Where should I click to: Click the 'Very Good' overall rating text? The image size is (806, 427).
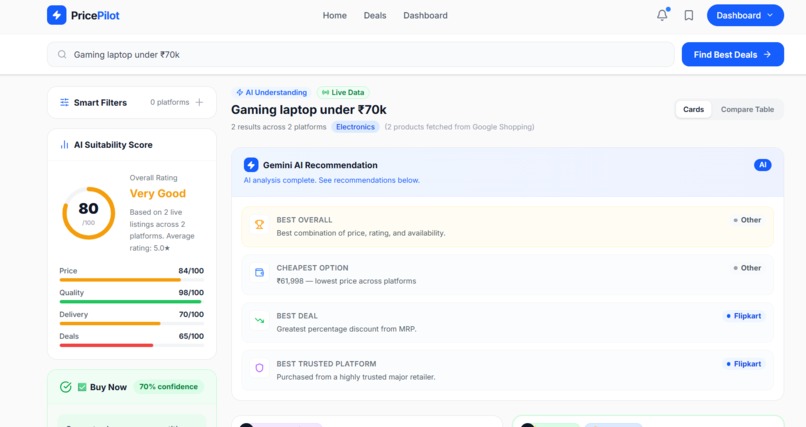[158, 194]
